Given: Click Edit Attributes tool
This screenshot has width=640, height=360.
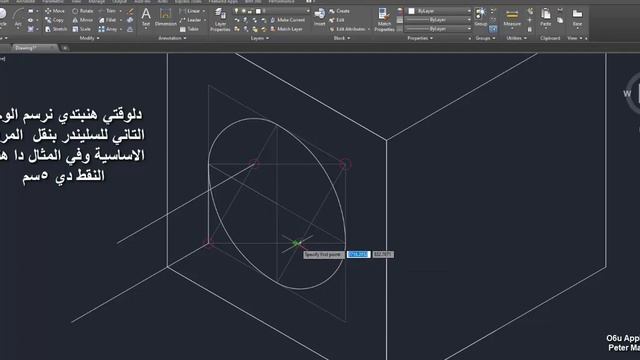Looking at the screenshot, I should [x=347, y=29].
